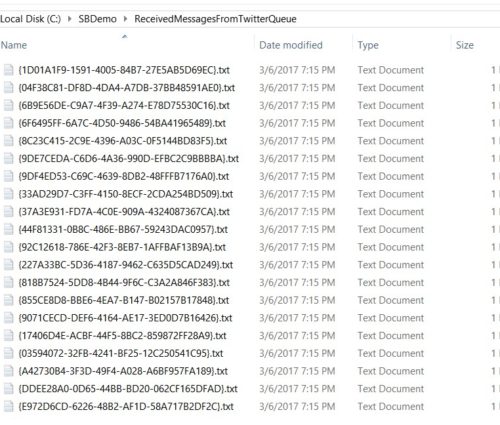Click text file icon of {04F38C81-DF8D-4DA4-A7DB-37BB48591AE0}.txt
500x425 pixels.
(x=8, y=88)
